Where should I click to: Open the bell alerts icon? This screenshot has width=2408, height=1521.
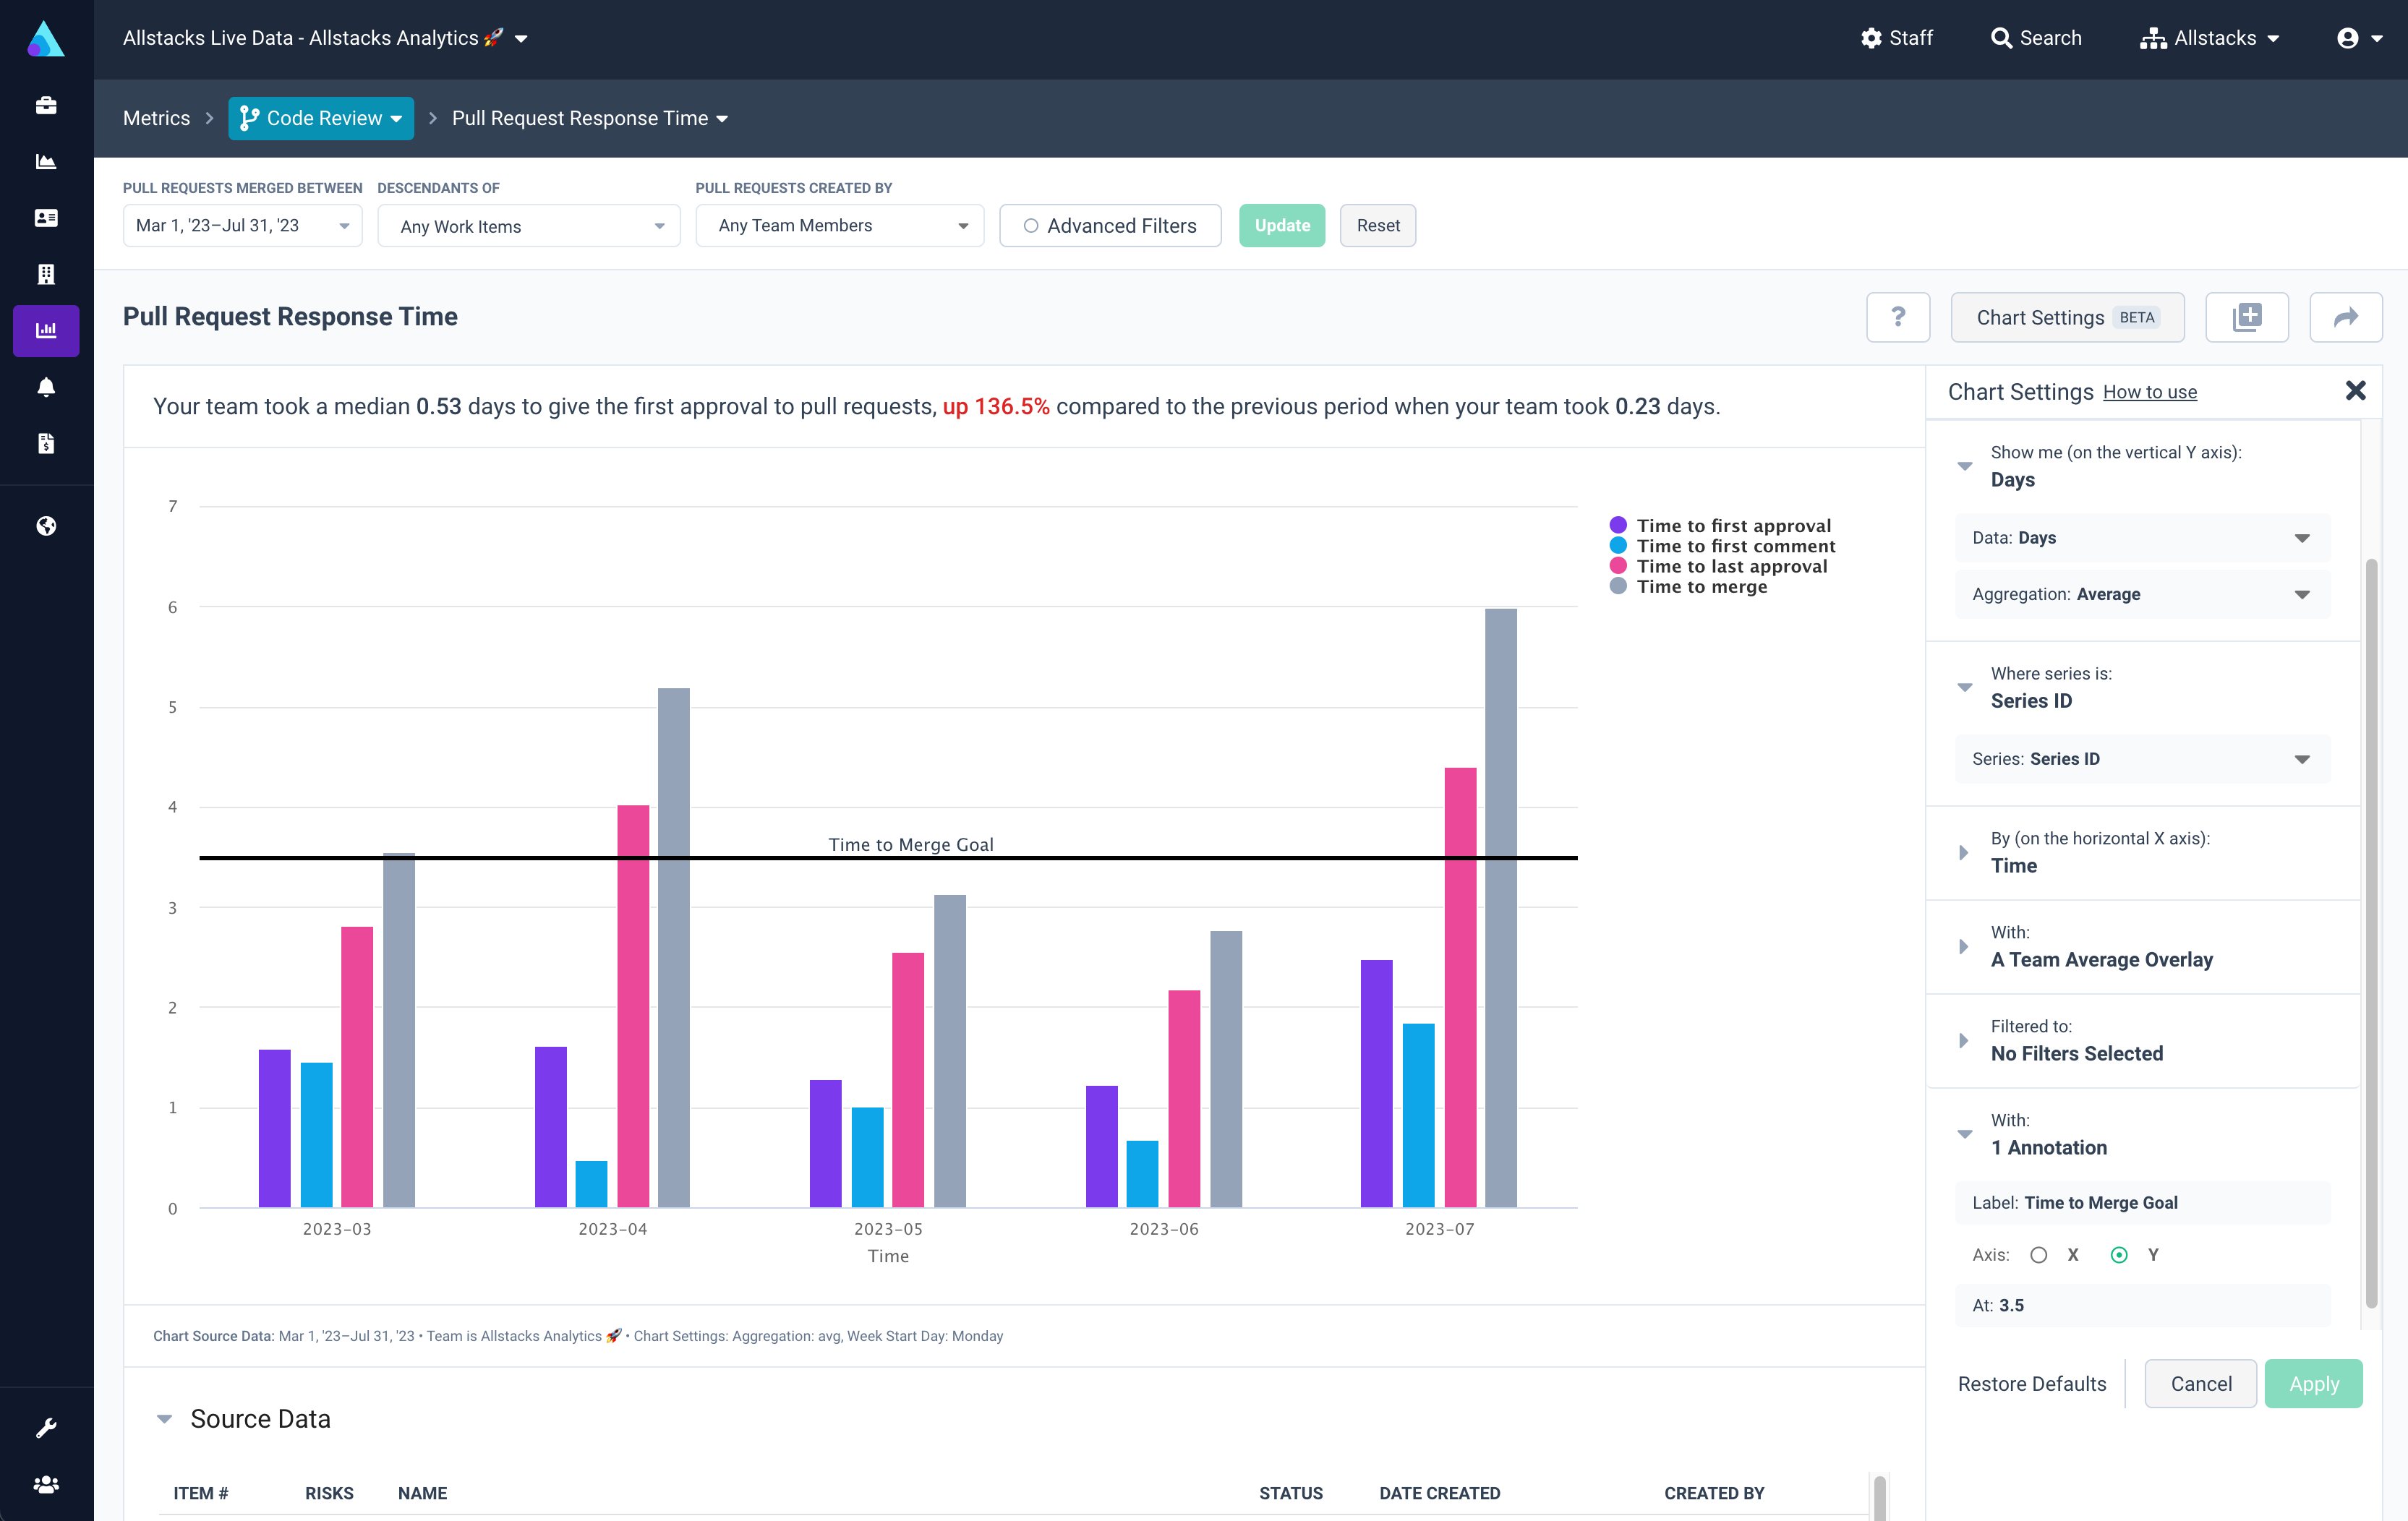coord(46,387)
